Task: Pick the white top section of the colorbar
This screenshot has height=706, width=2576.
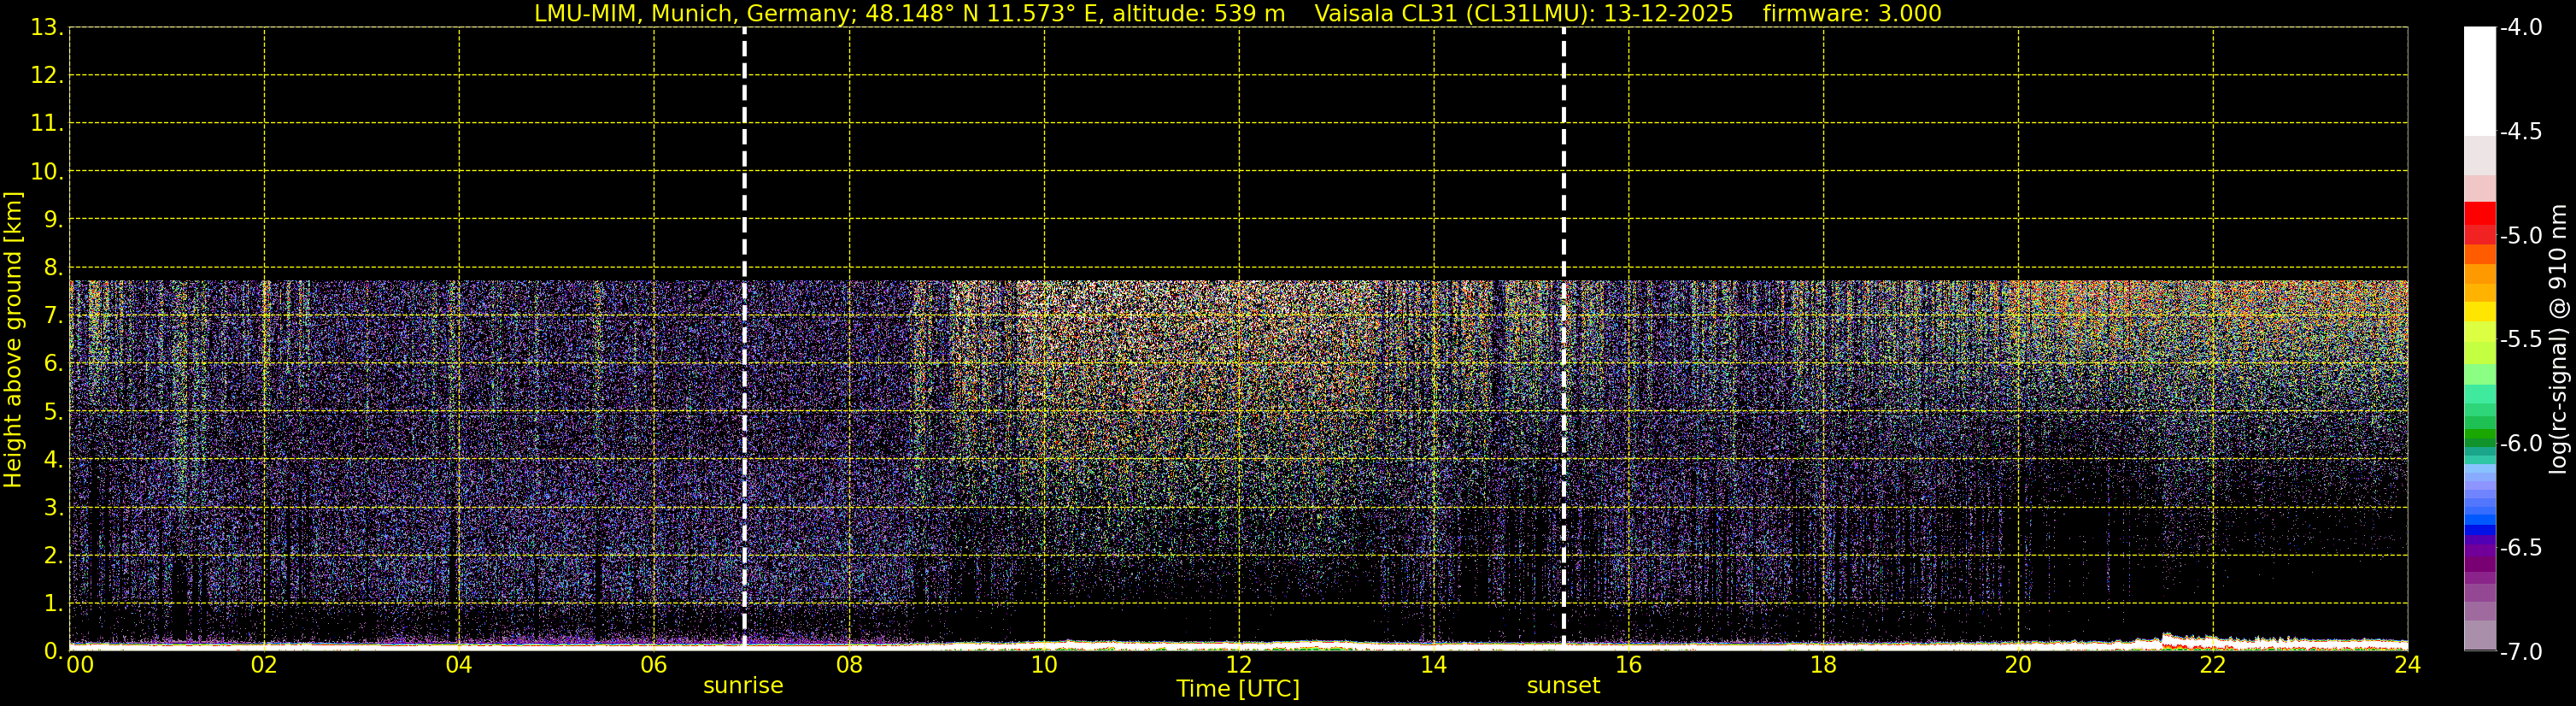Action: point(2479,80)
